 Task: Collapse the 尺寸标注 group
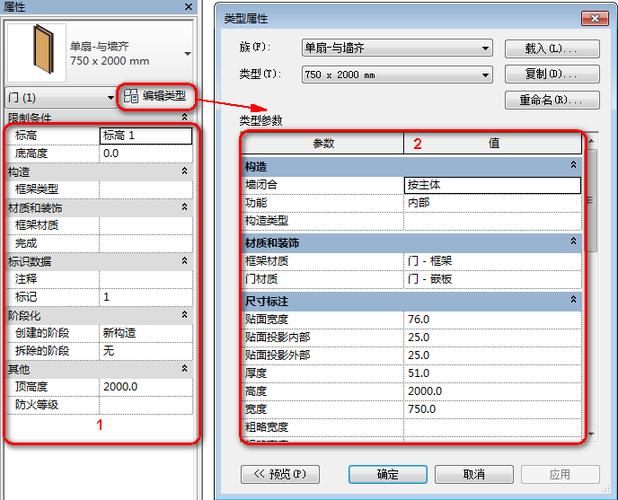click(573, 300)
